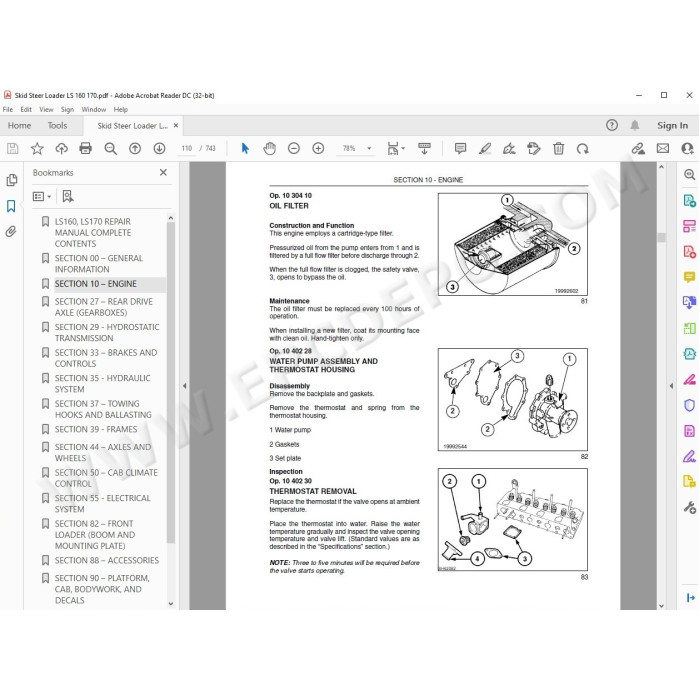Send file by email envelope icon
This screenshot has height=700, width=700.
click(x=663, y=148)
